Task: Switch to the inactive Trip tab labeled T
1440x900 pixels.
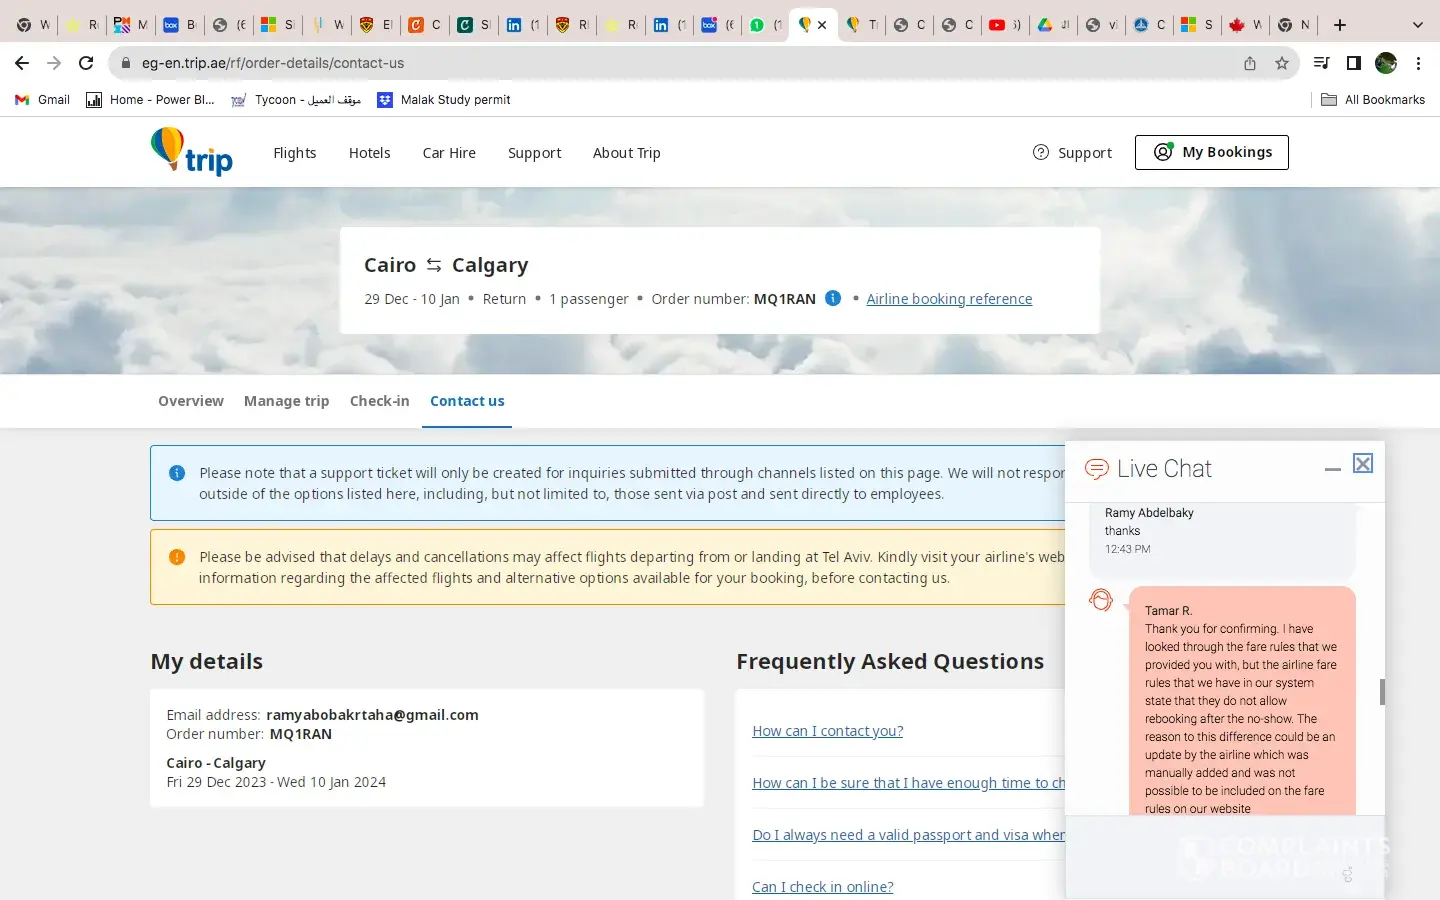Action: click(860, 25)
